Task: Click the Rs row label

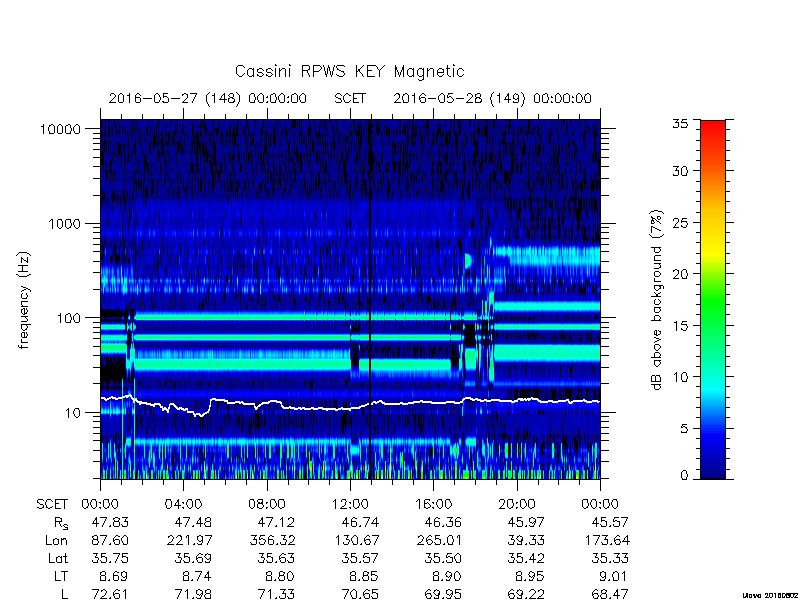Action: coord(61,523)
